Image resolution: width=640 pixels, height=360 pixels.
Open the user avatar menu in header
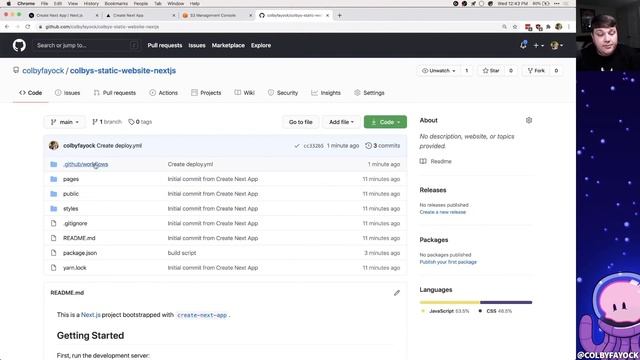(x=557, y=46)
